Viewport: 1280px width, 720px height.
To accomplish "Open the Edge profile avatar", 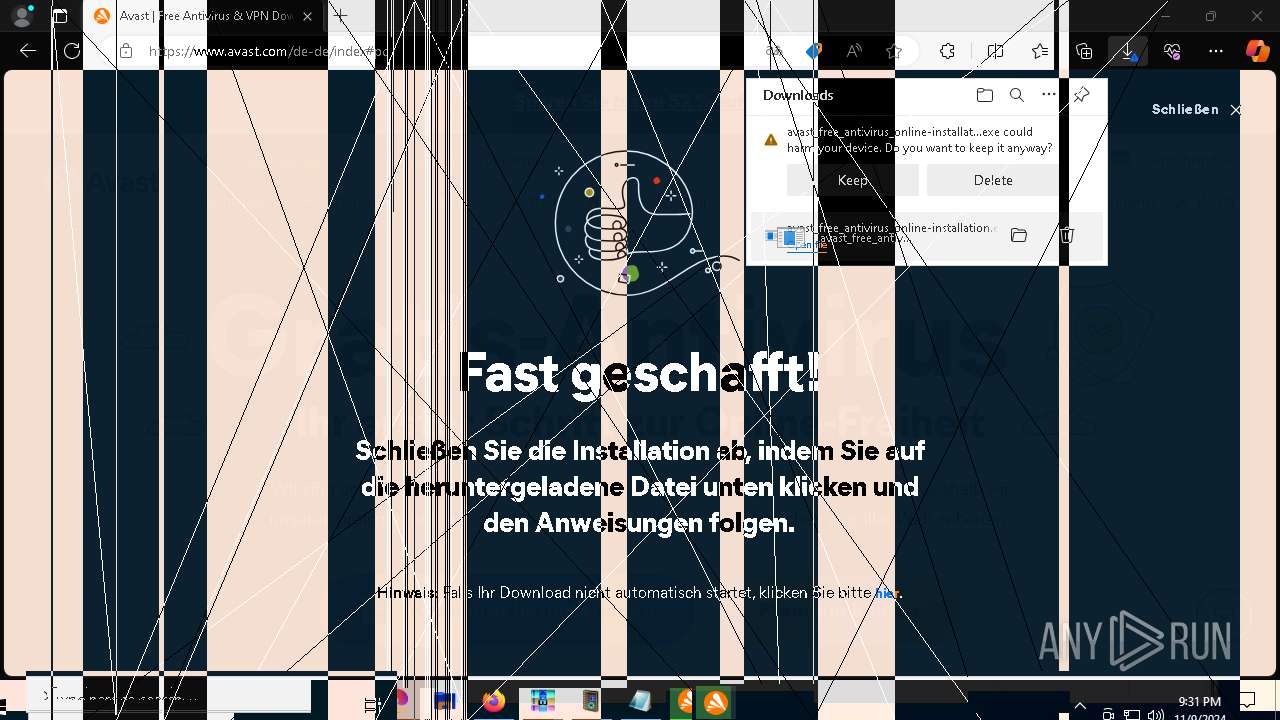I will point(22,16).
